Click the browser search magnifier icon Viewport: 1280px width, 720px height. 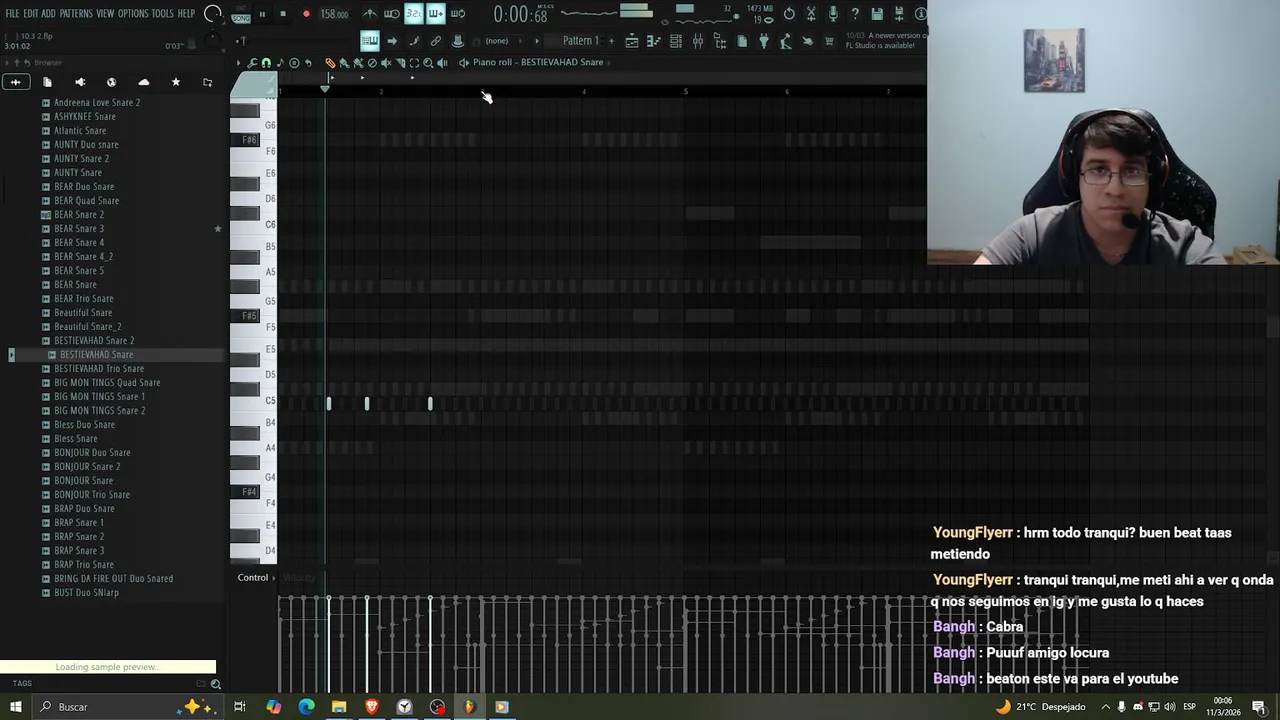tap(215, 684)
